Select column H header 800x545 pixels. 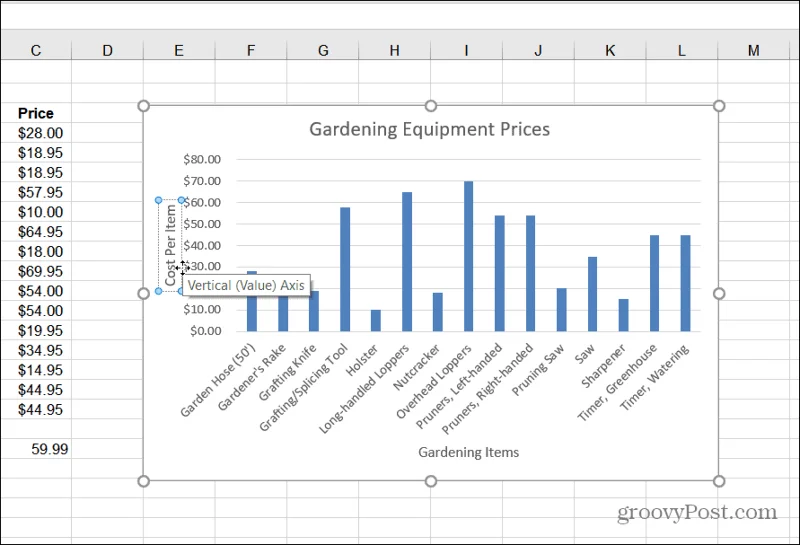tap(394, 50)
